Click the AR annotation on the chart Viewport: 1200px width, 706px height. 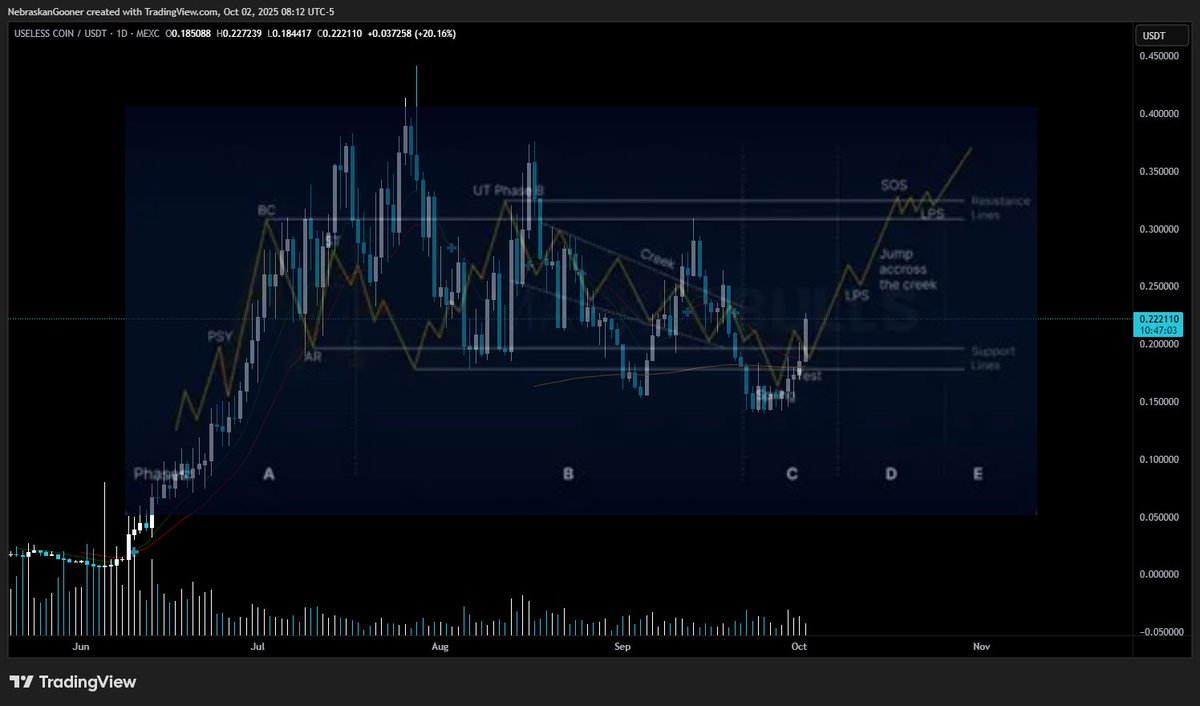(313, 355)
